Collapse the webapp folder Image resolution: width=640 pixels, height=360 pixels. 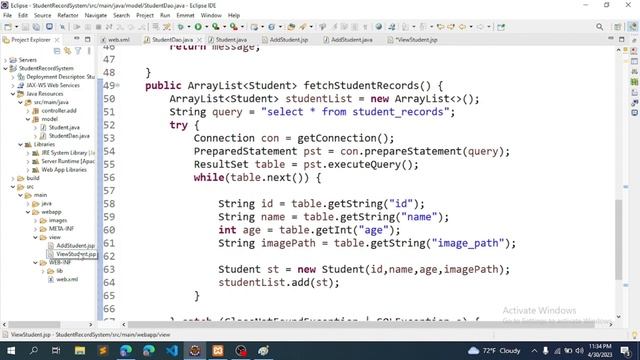[28, 212]
